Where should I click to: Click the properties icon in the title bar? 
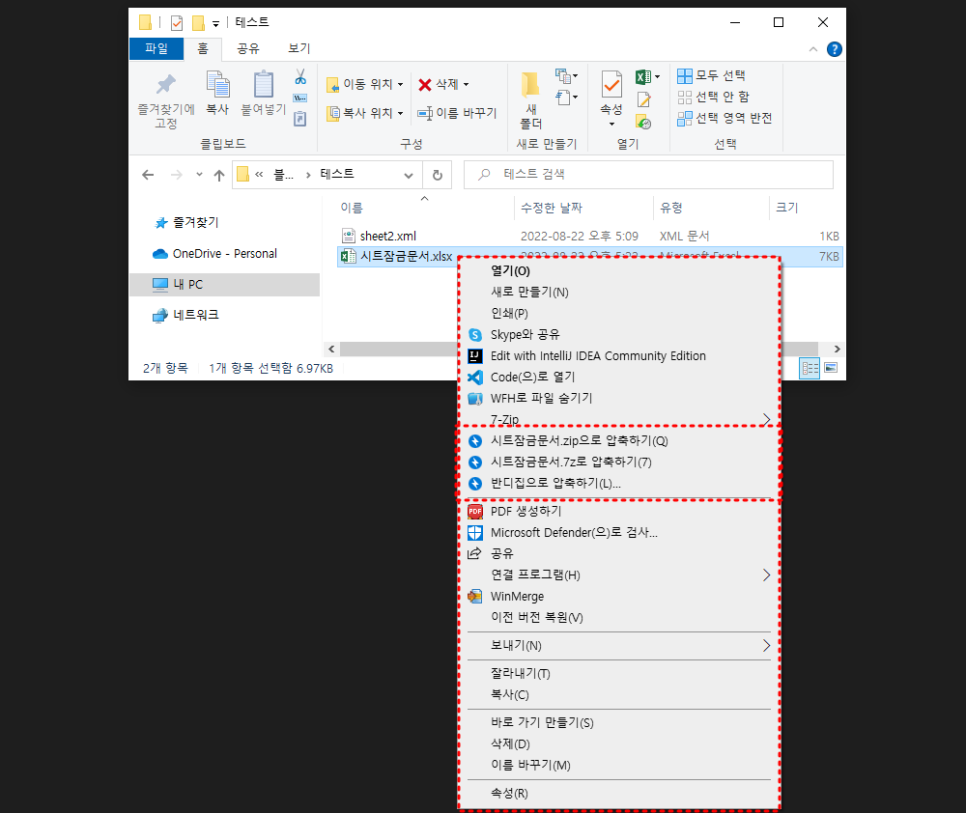coord(177,23)
